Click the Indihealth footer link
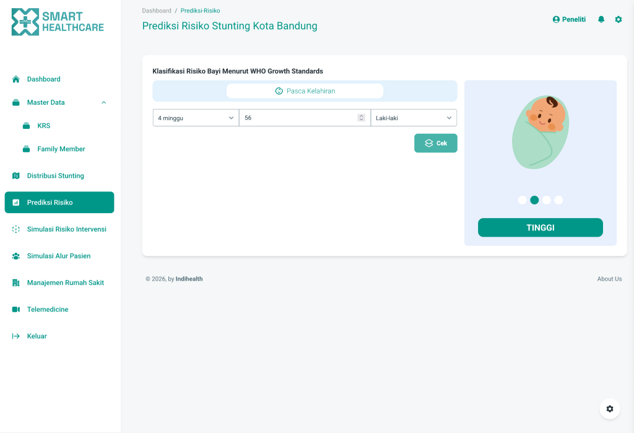634x433 pixels. 189,279
